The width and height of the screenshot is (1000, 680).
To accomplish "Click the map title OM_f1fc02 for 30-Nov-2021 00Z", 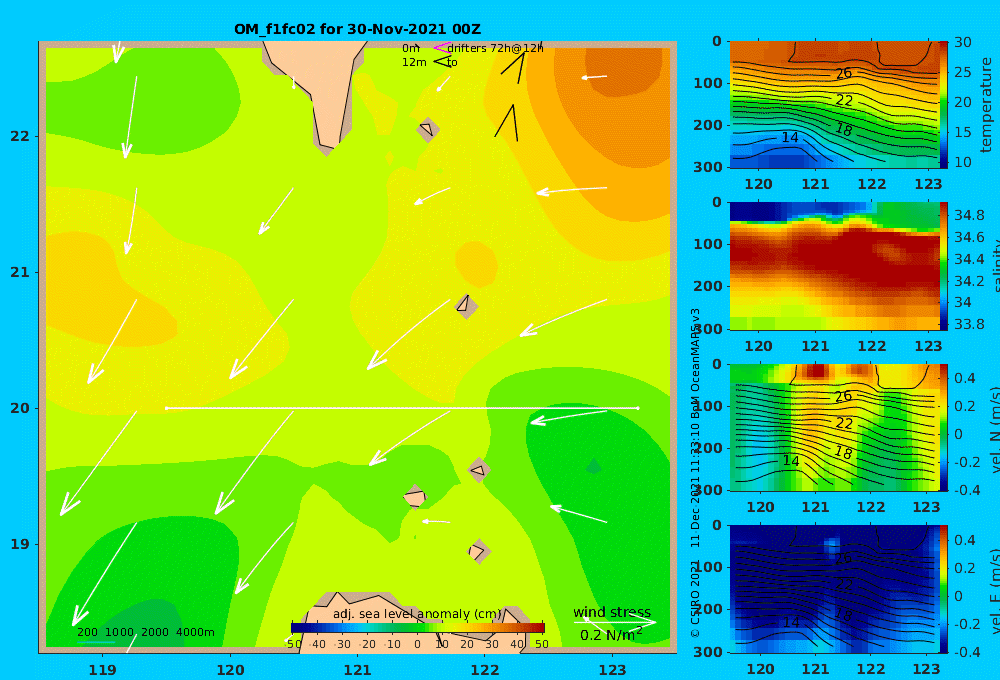I will [357, 29].
